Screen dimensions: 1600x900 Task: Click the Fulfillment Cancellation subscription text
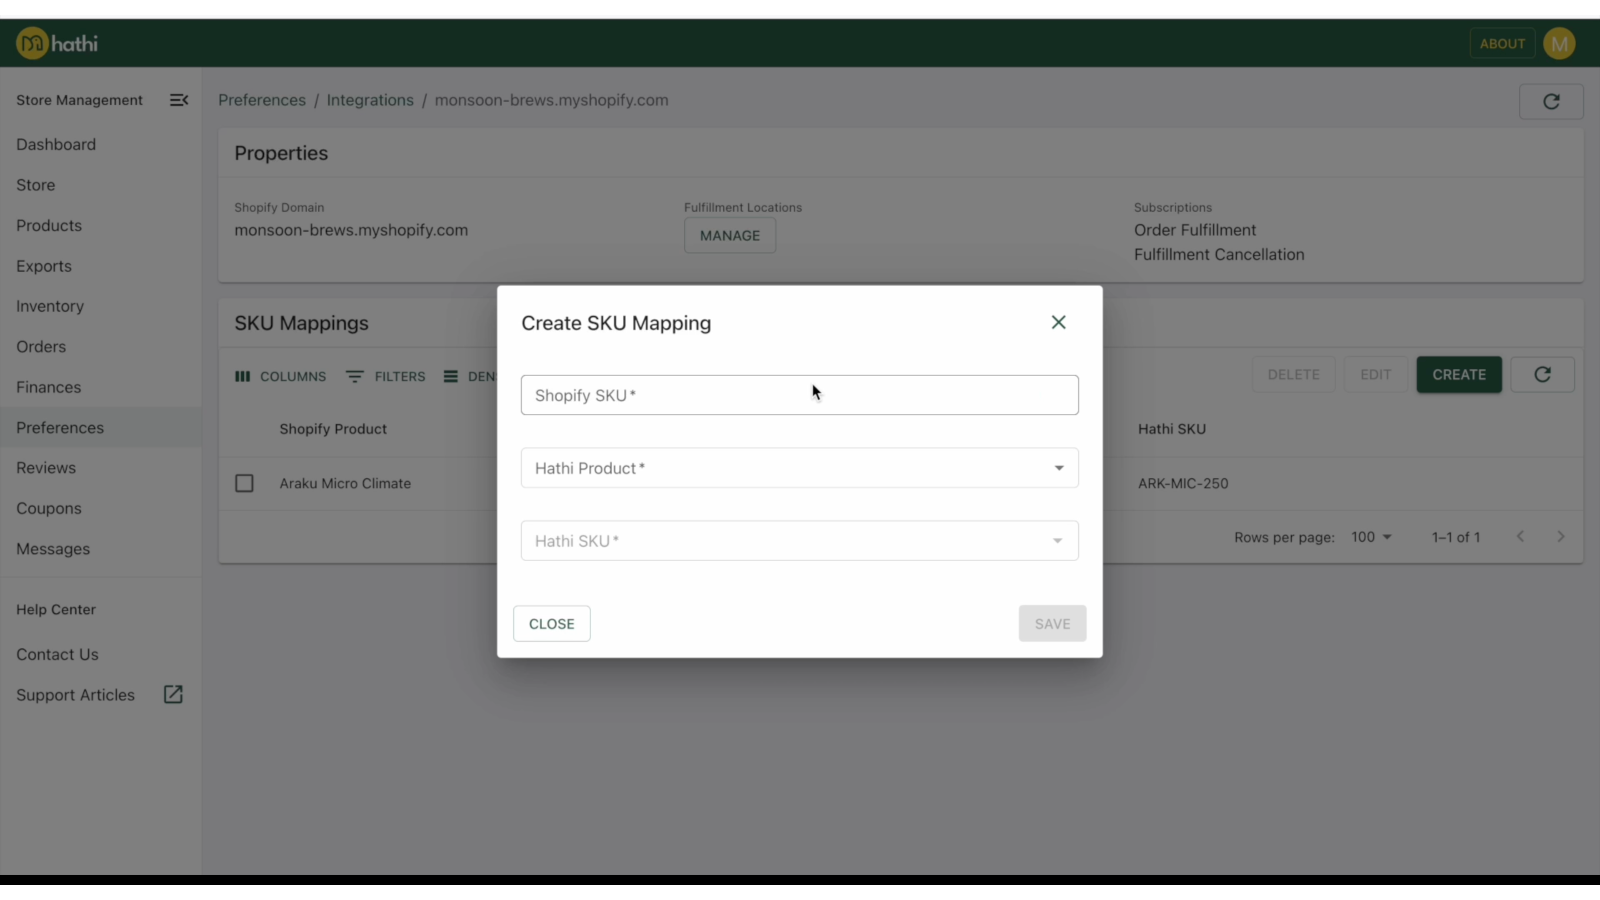pos(1219,255)
